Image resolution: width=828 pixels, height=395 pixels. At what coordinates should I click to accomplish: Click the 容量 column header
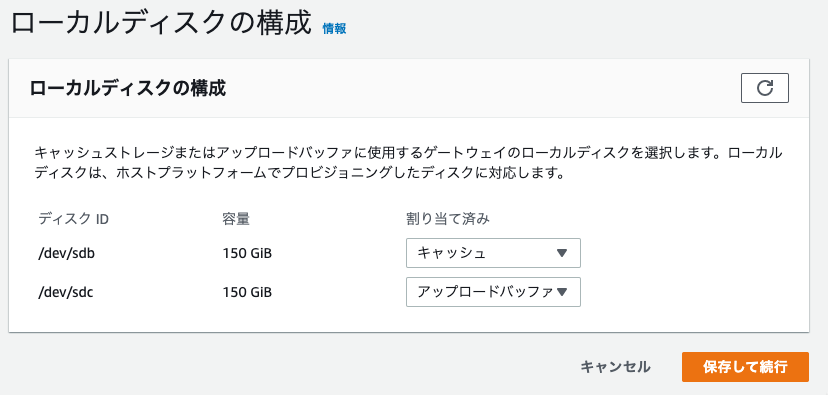(236, 219)
